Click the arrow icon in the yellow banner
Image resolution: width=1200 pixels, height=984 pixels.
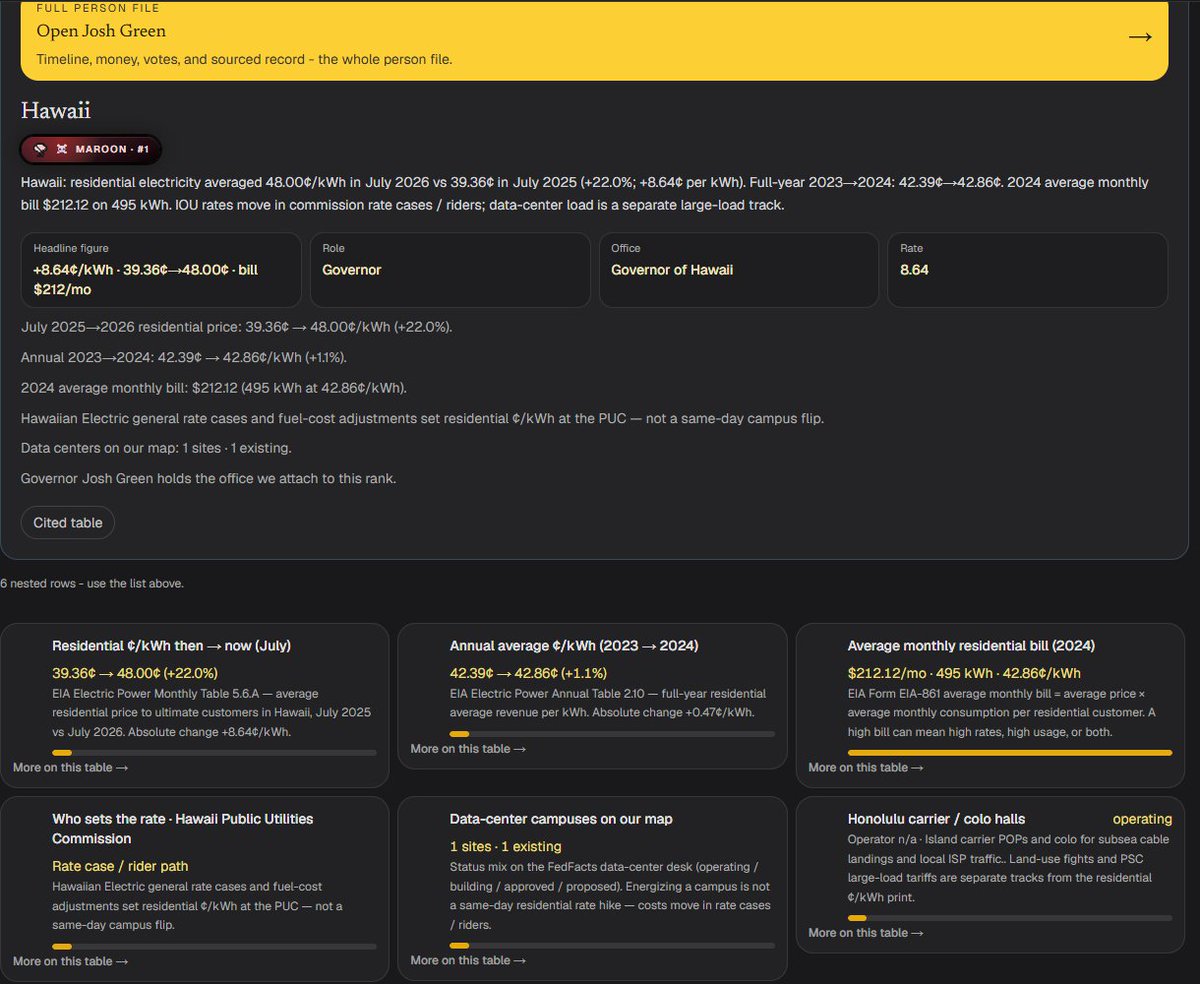click(x=1140, y=37)
